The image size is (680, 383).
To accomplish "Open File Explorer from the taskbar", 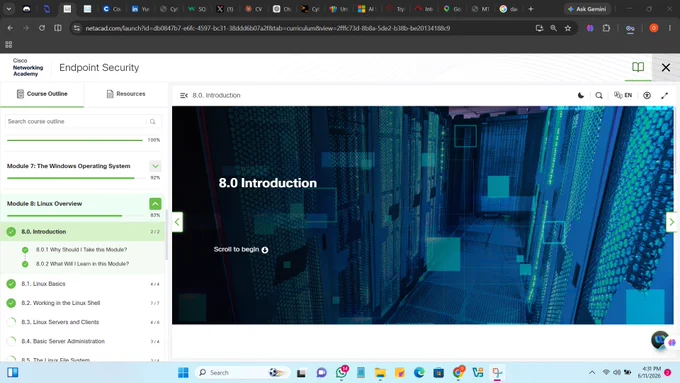I will tap(380, 373).
